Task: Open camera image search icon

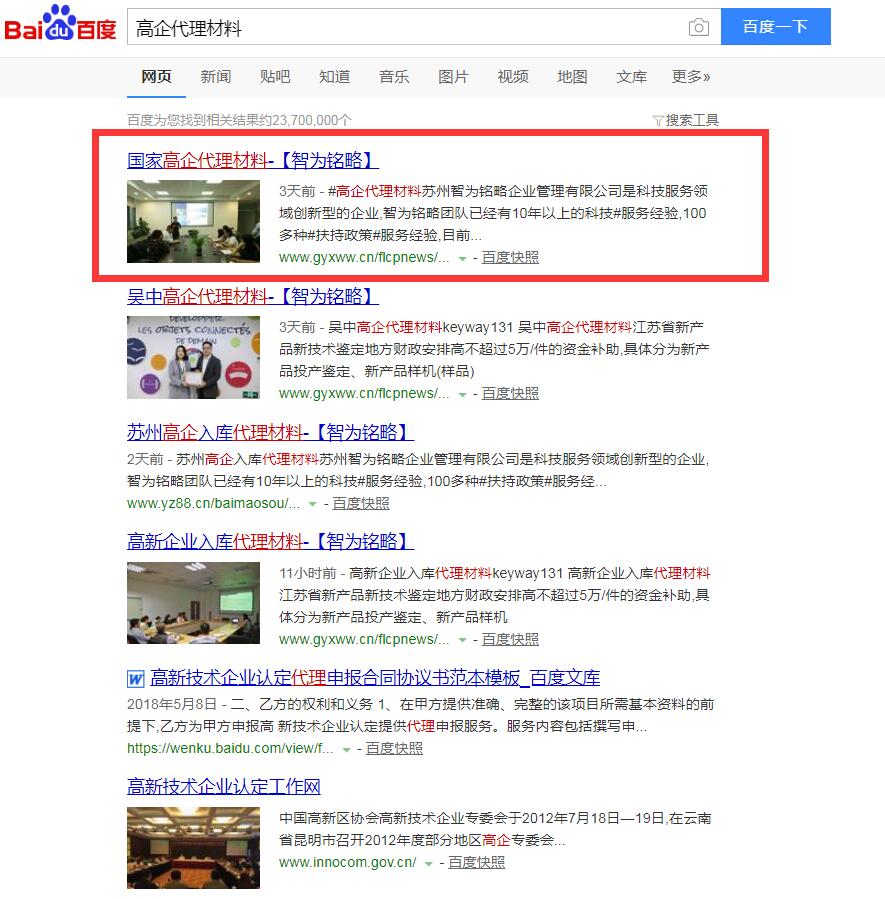Action: 698,27
